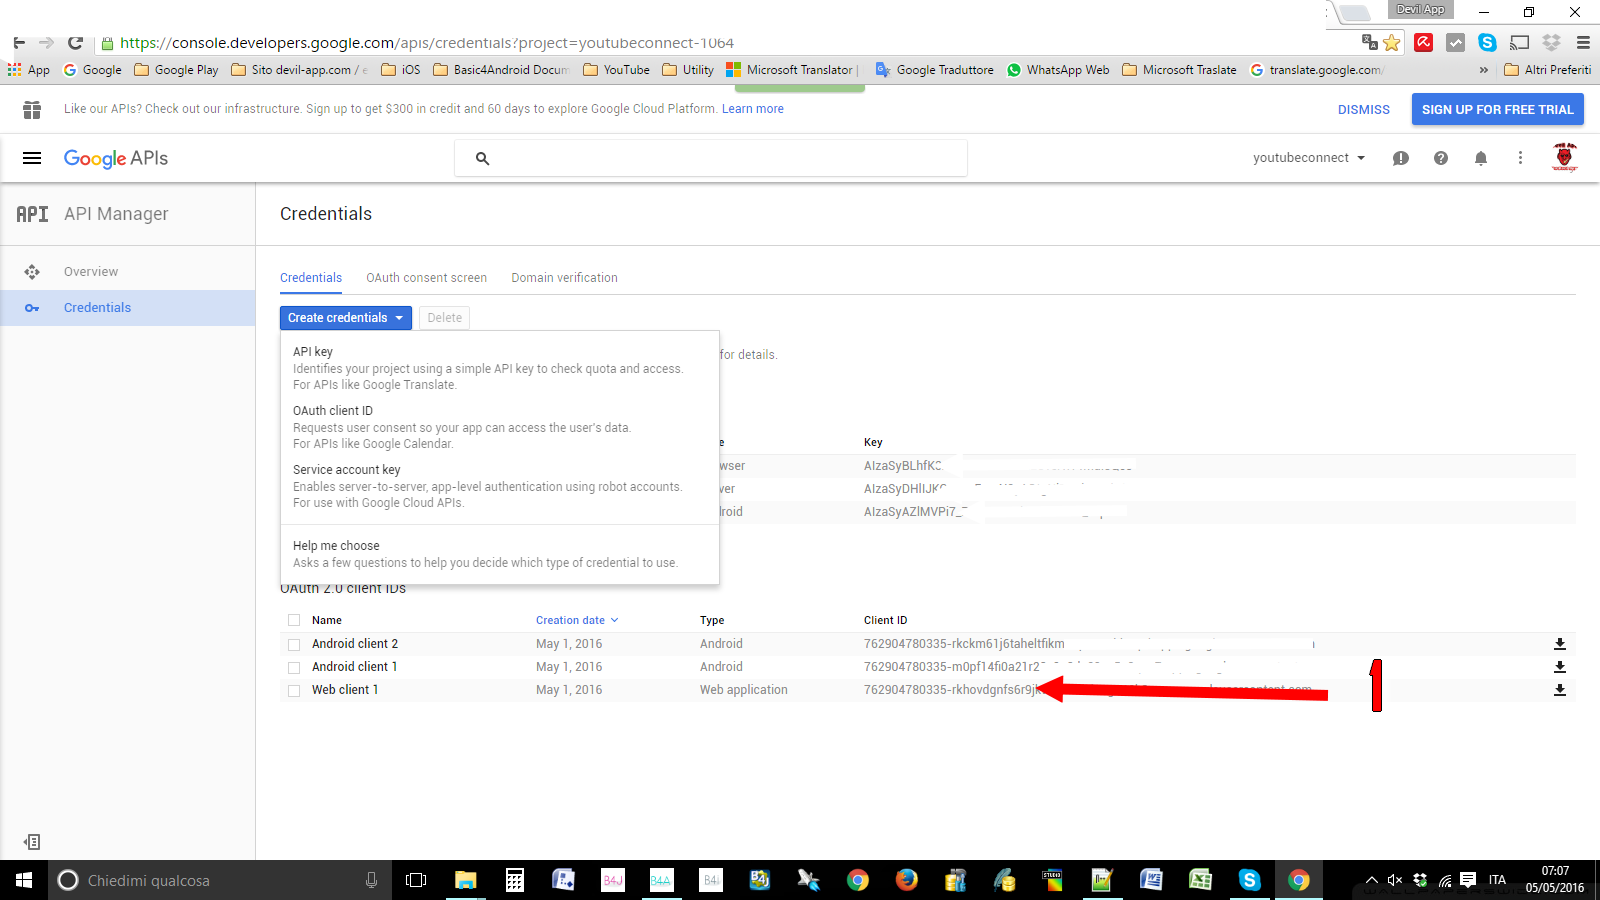The width and height of the screenshot is (1600, 900).
Task: Tick the checkbox for Android client 1
Action: [x=294, y=667]
